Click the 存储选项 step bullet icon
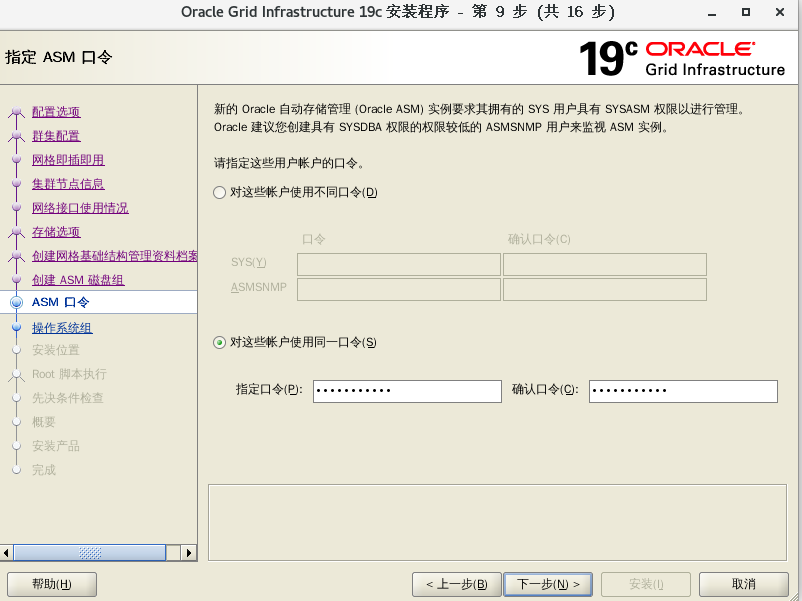Image resolution: width=802 pixels, height=601 pixels. (16, 232)
